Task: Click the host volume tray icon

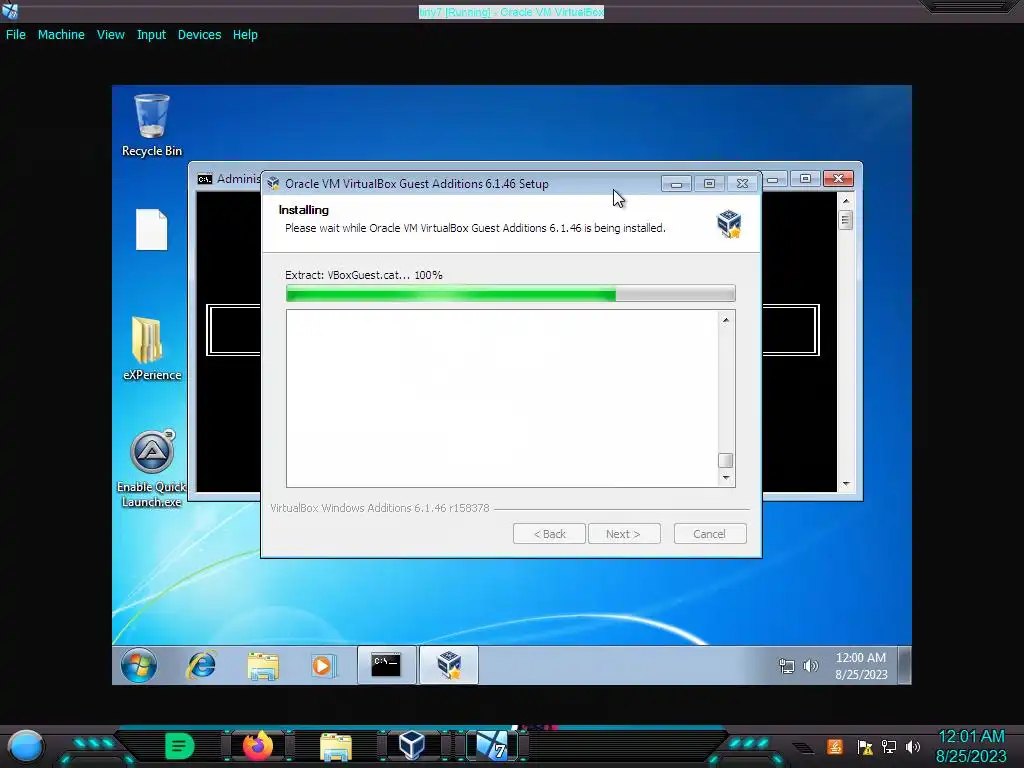Action: (913, 746)
